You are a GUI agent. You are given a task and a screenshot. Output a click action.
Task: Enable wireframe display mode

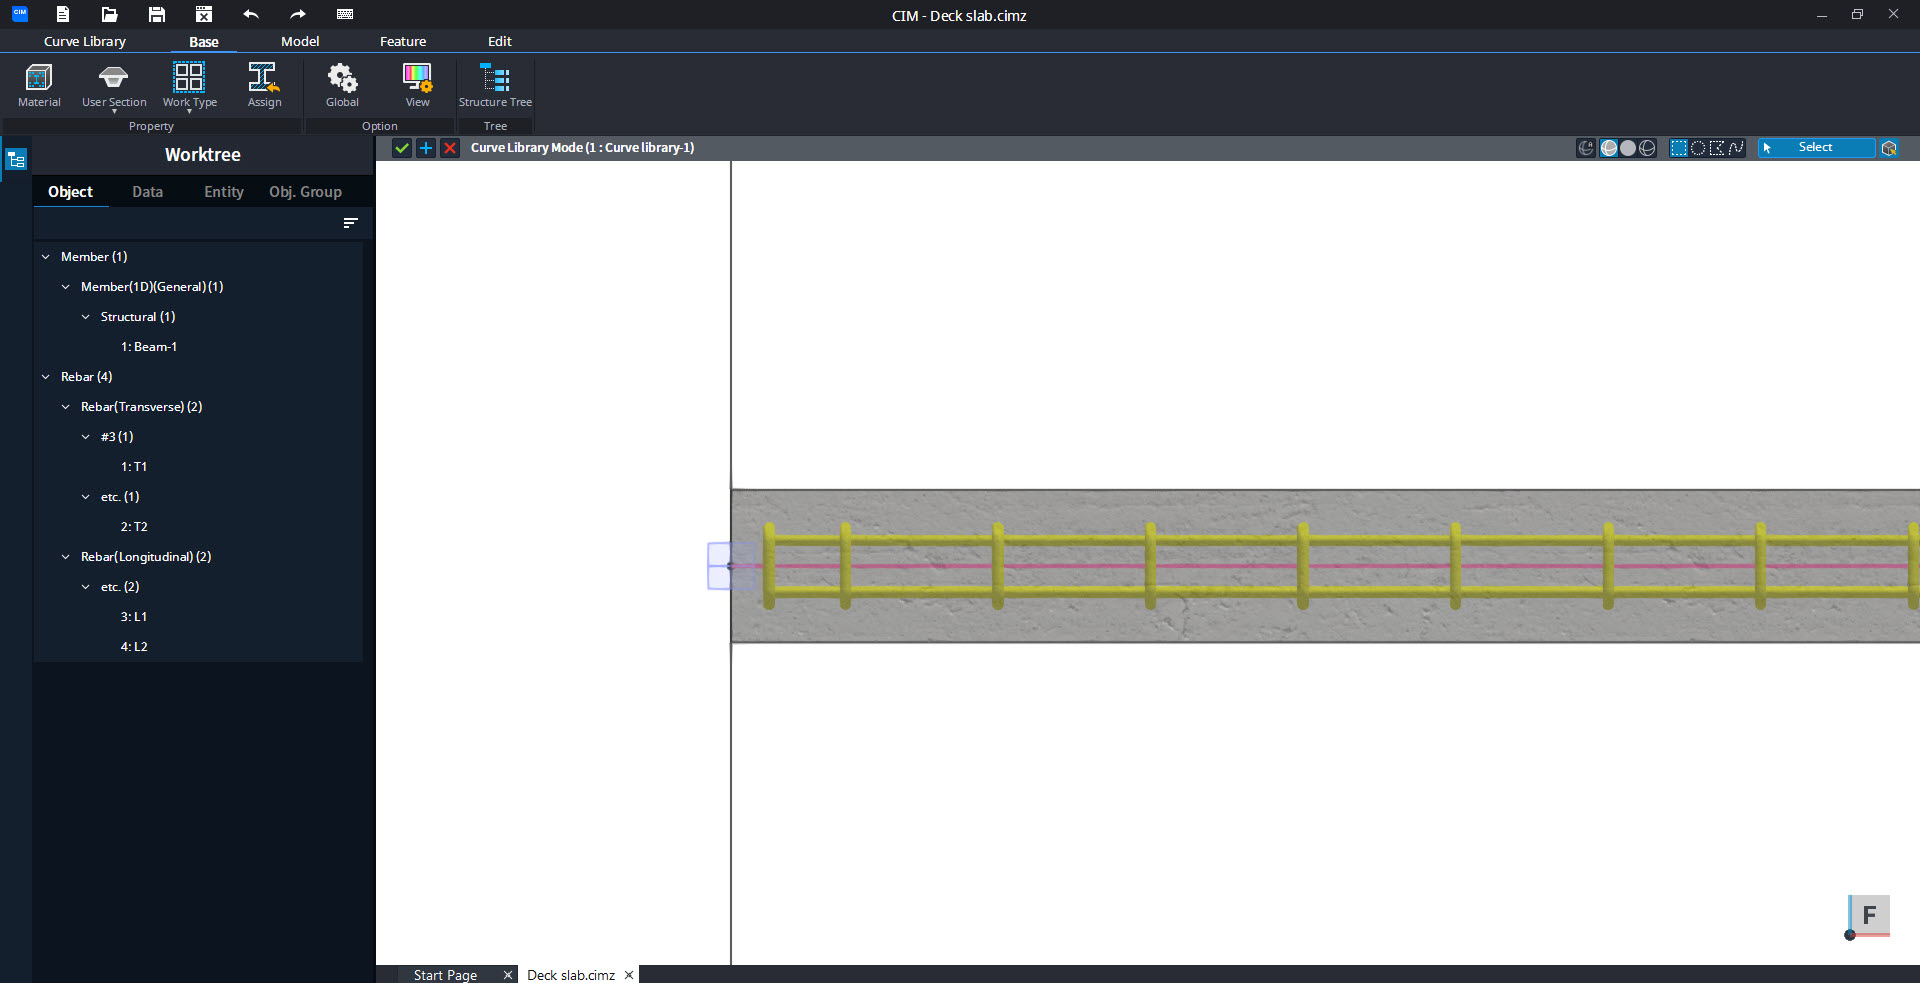[1647, 148]
